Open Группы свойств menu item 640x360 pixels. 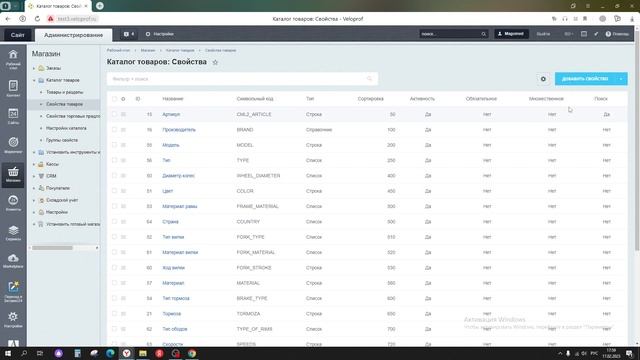62,140
